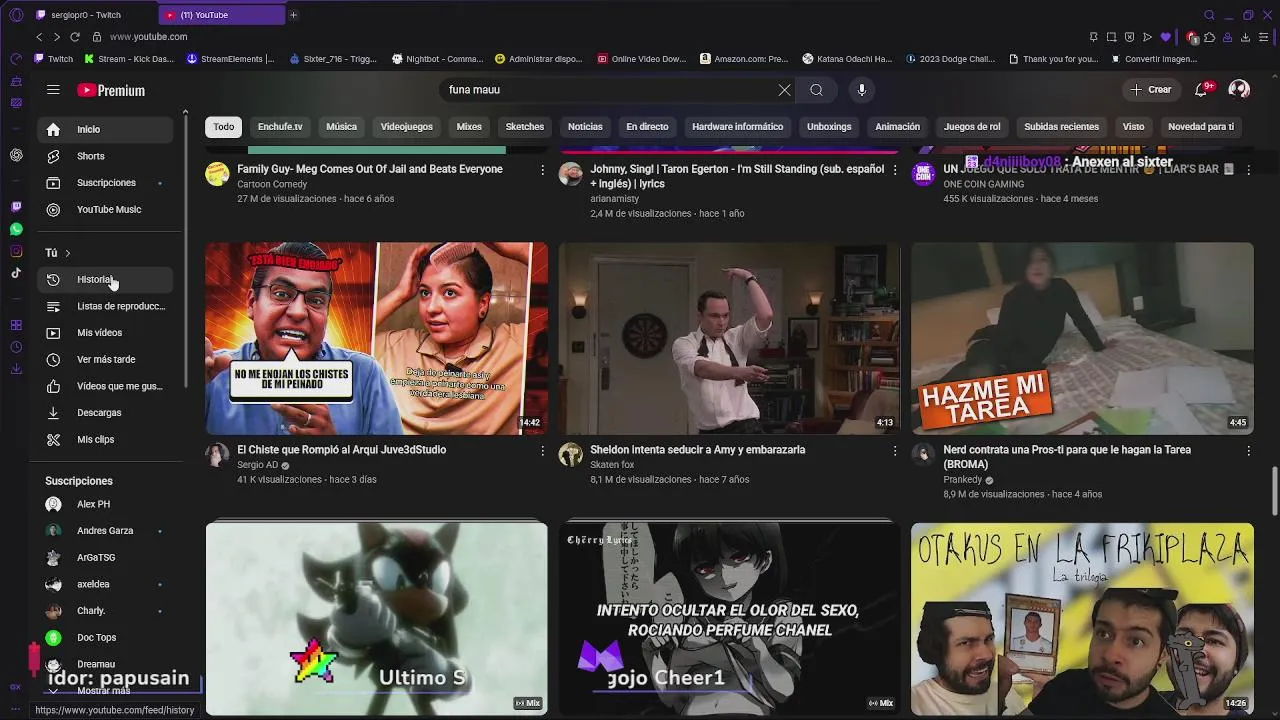The width and height of the screenshot is (1280, 720).
Task: Expand subscriptions with Mostrar más
Action: pyautogui.click(x=105, y=691)
